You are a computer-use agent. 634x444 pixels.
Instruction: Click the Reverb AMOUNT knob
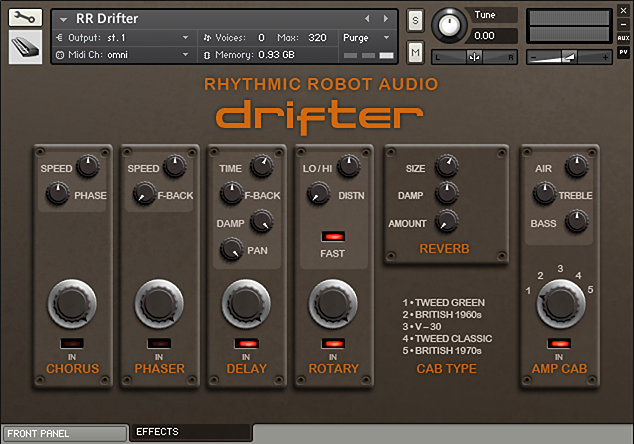[446, 221]
